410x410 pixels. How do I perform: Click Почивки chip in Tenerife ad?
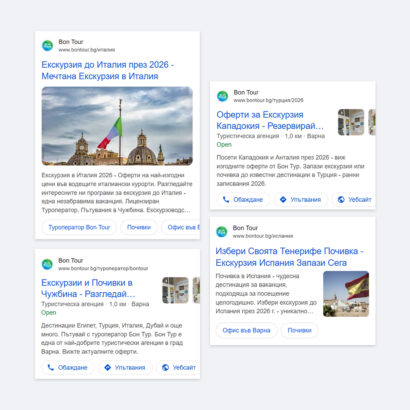299,330
